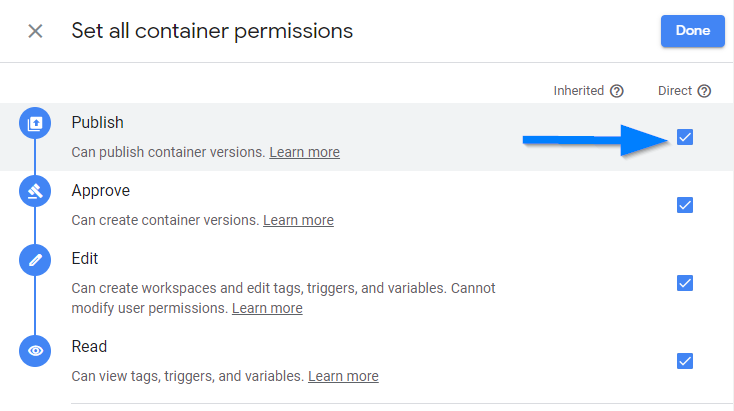Select the Read permission title
The height and width of the screenshot is (411, 734).
click(89, 346)
